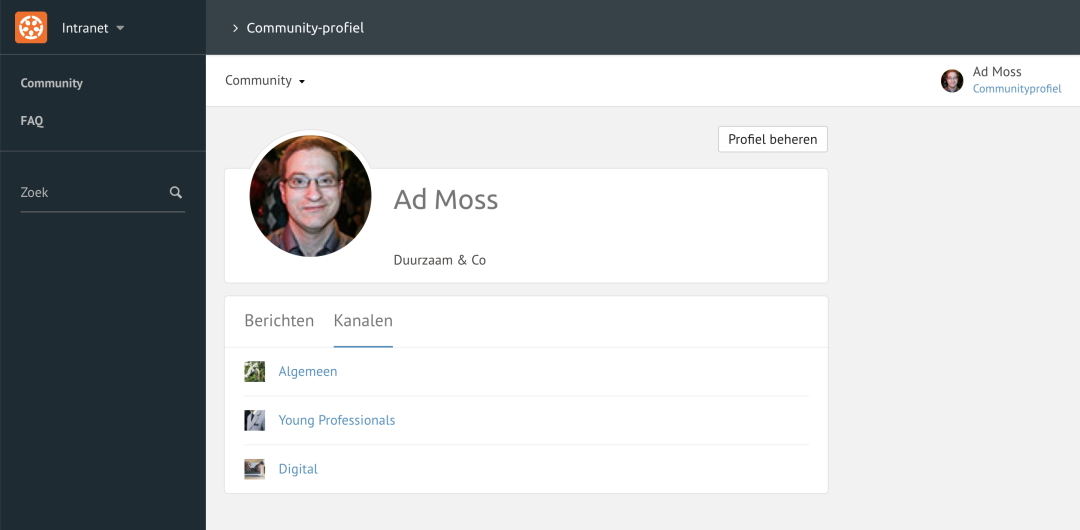Screen dimensions: 1080x530
Task: Open the Algemeen channel thumbnail icon
Action: [x=254, y=371]
